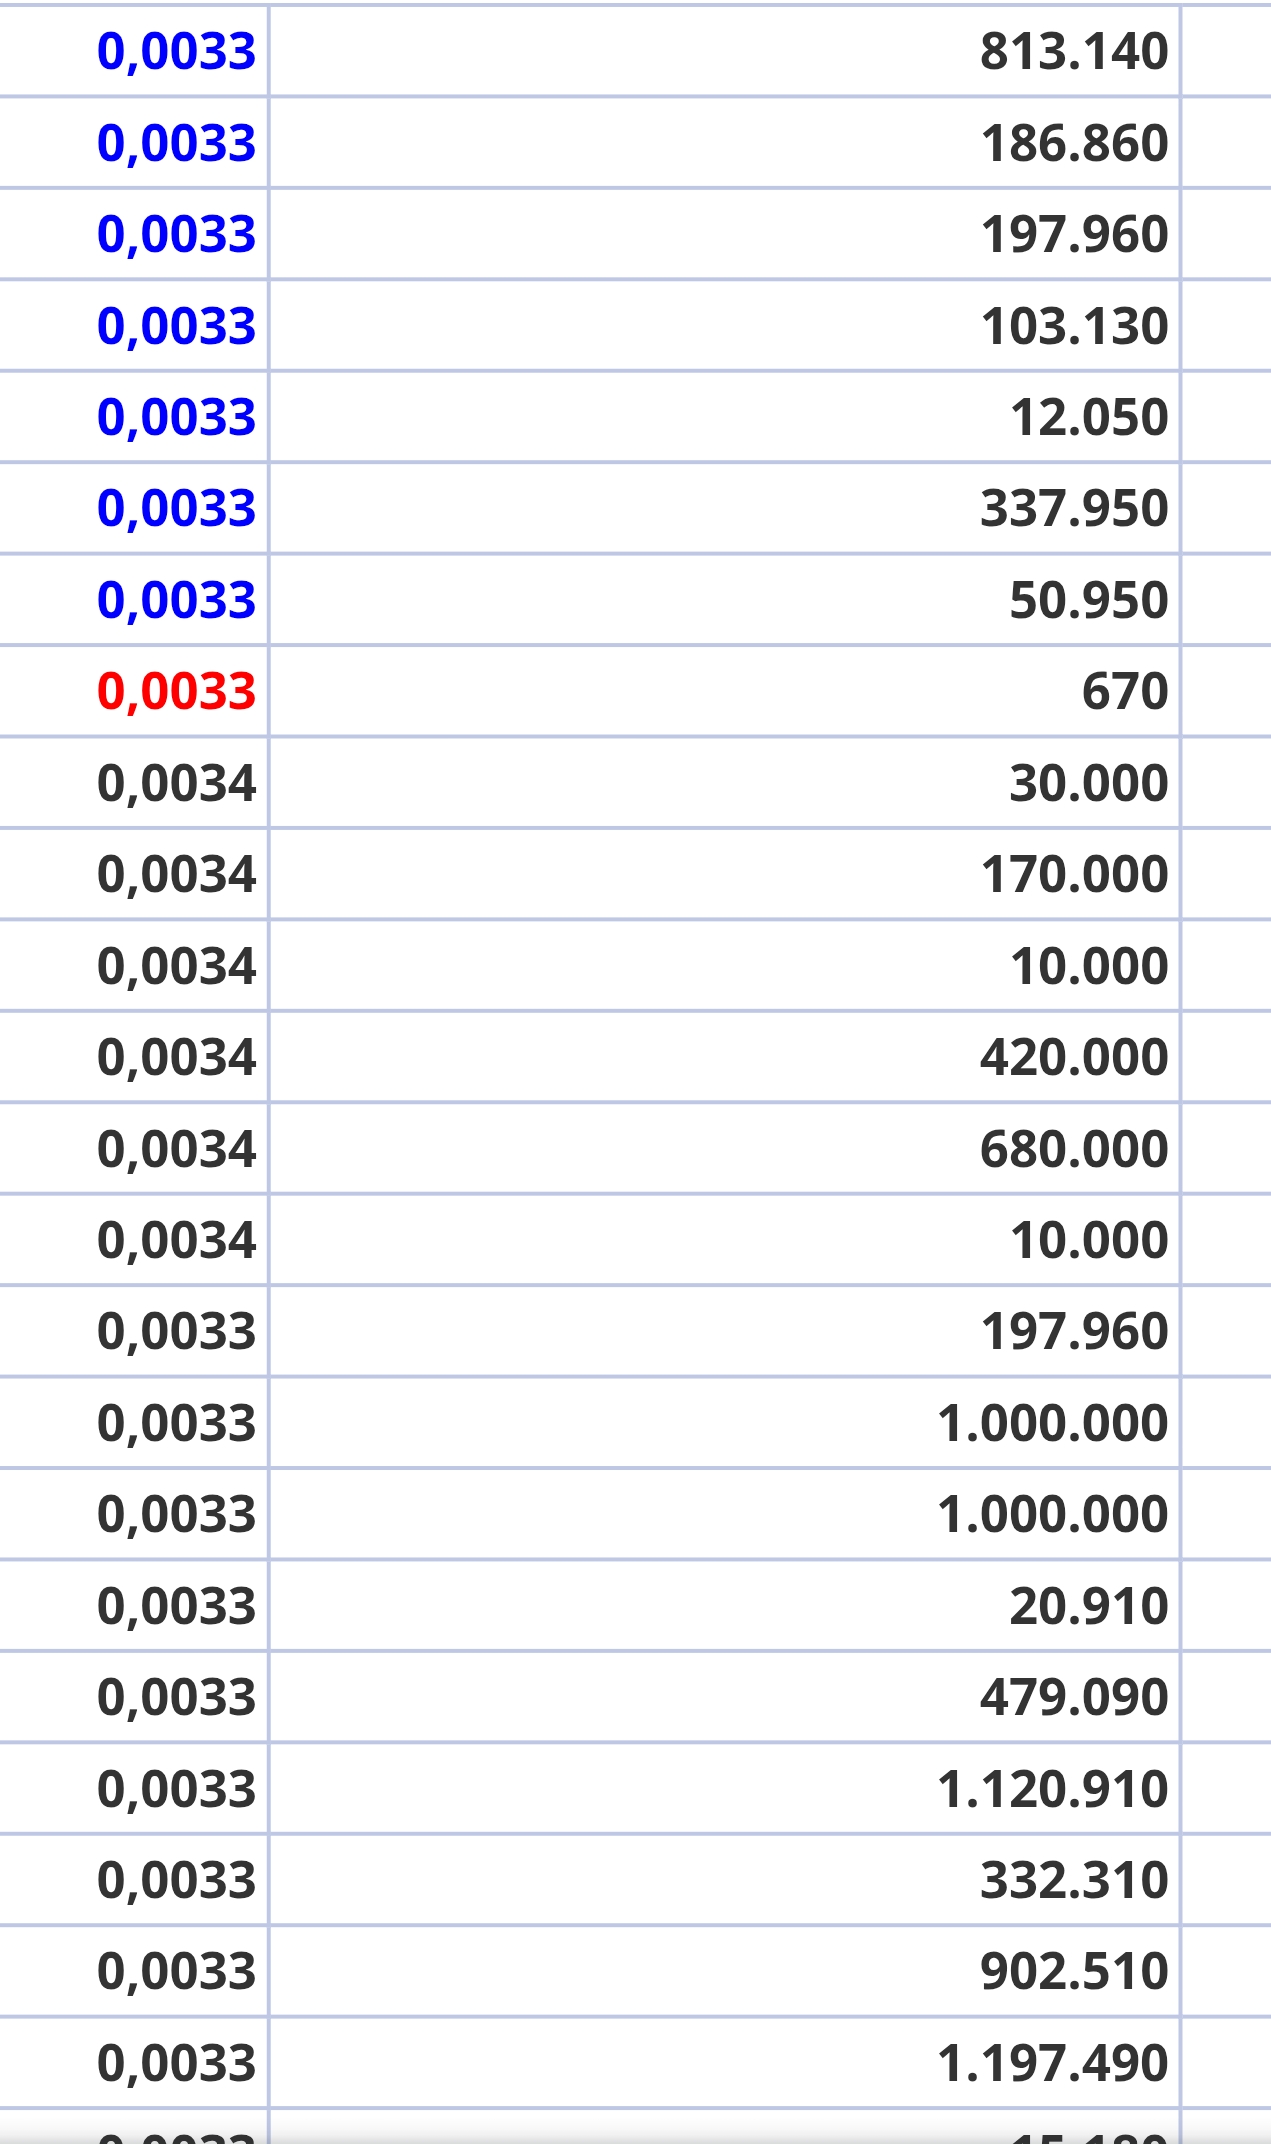This screenshot has height=2144, width=1271.
Task: Select the 186.860 volume cell
Action: click(x=725, y=143)
